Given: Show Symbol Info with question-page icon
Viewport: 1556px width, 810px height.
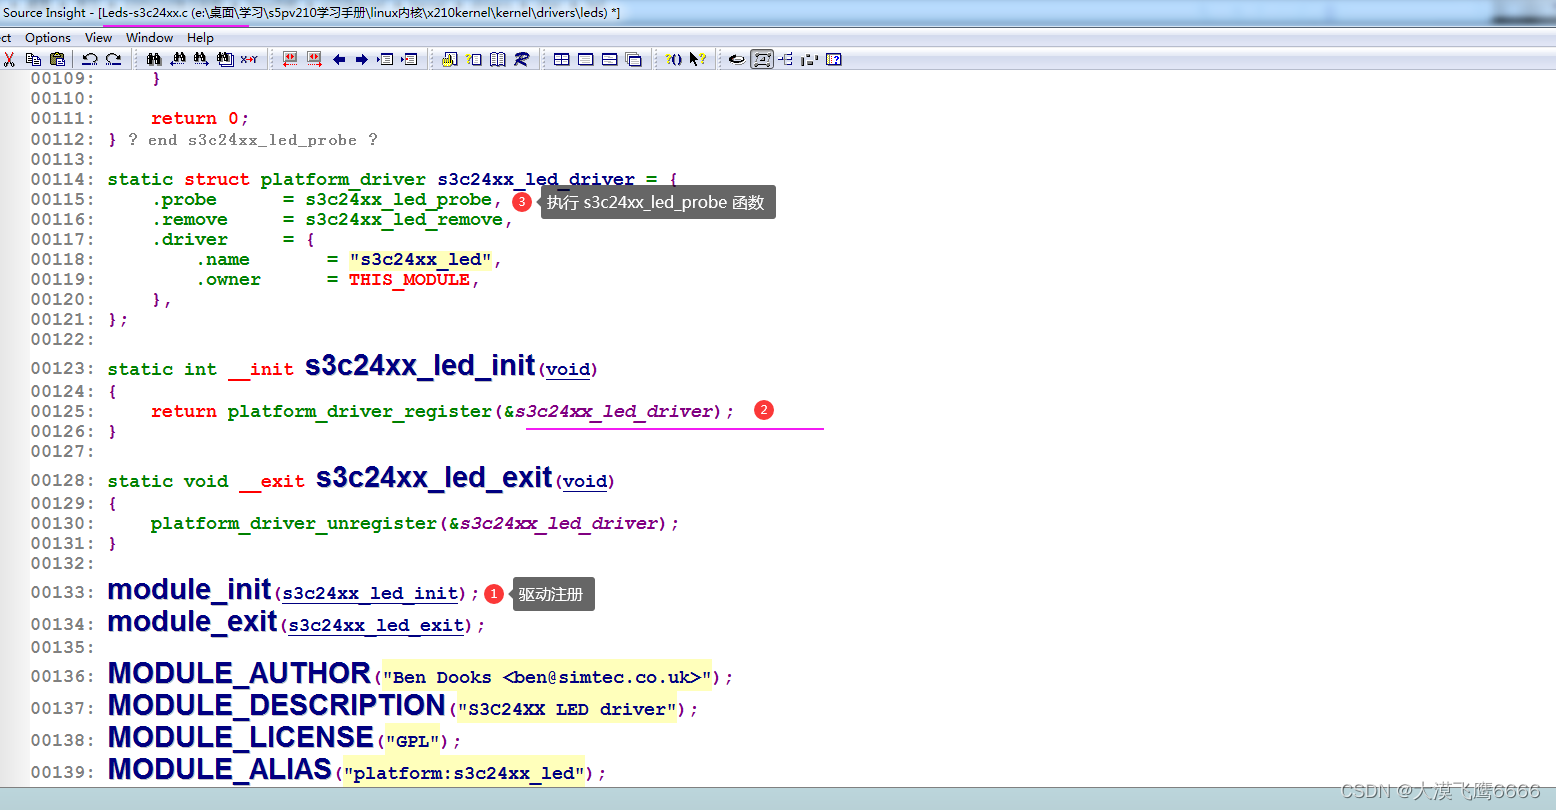Looking at the screenshot, I should click(x=474, y=59).
